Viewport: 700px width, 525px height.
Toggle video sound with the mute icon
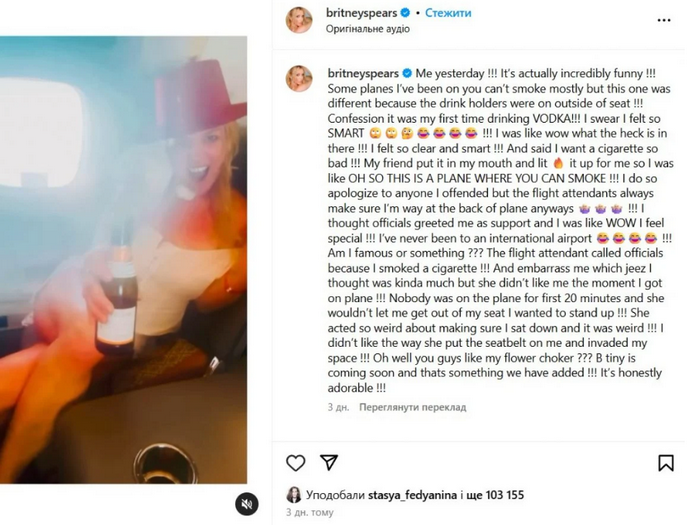[x=247, y=504]
